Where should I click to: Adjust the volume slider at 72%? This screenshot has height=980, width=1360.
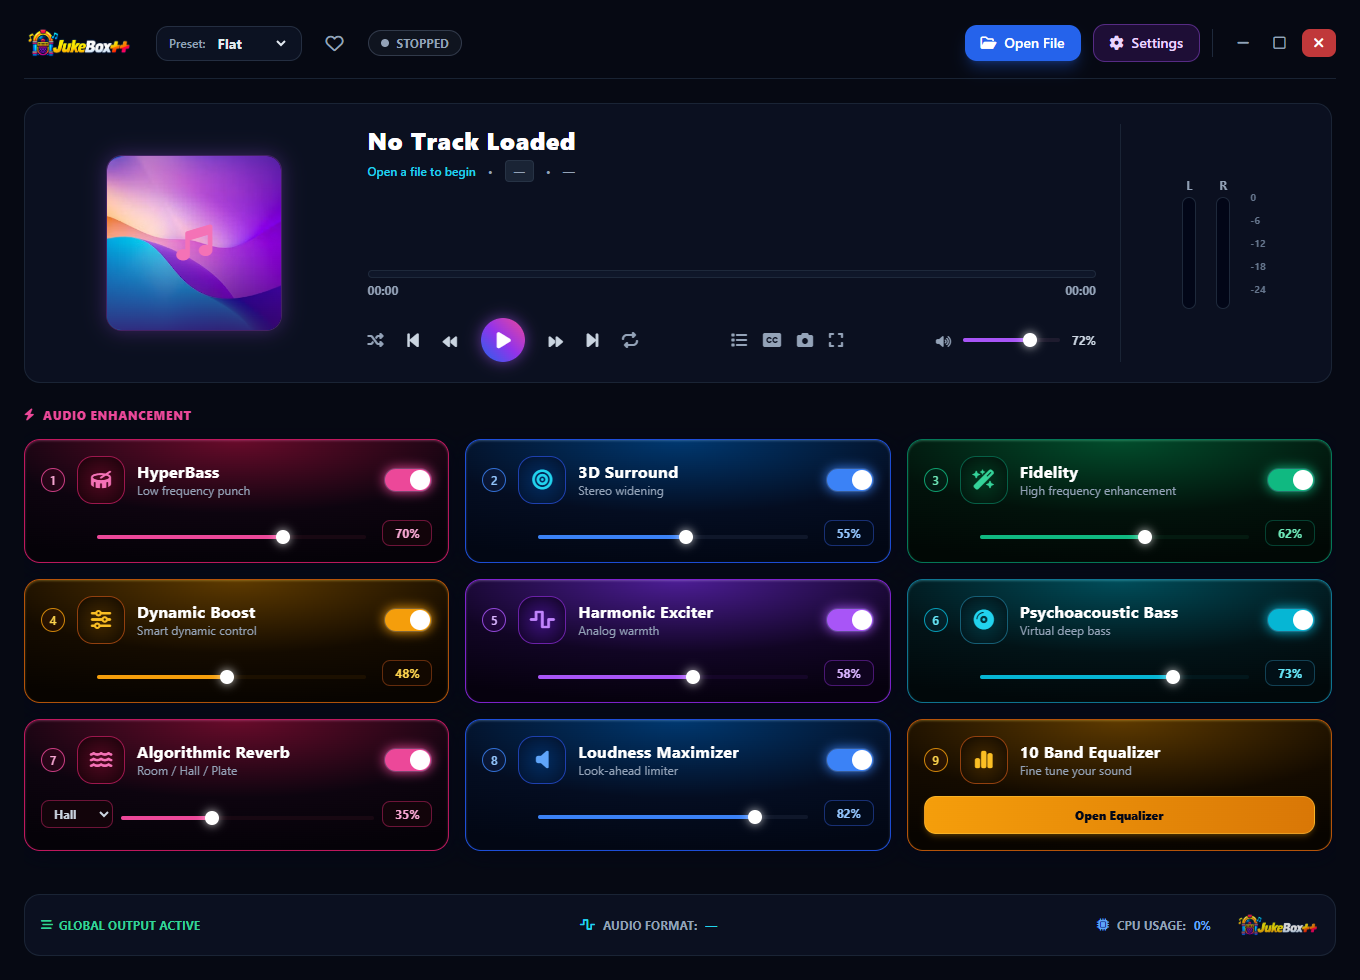click(1011, 340)
